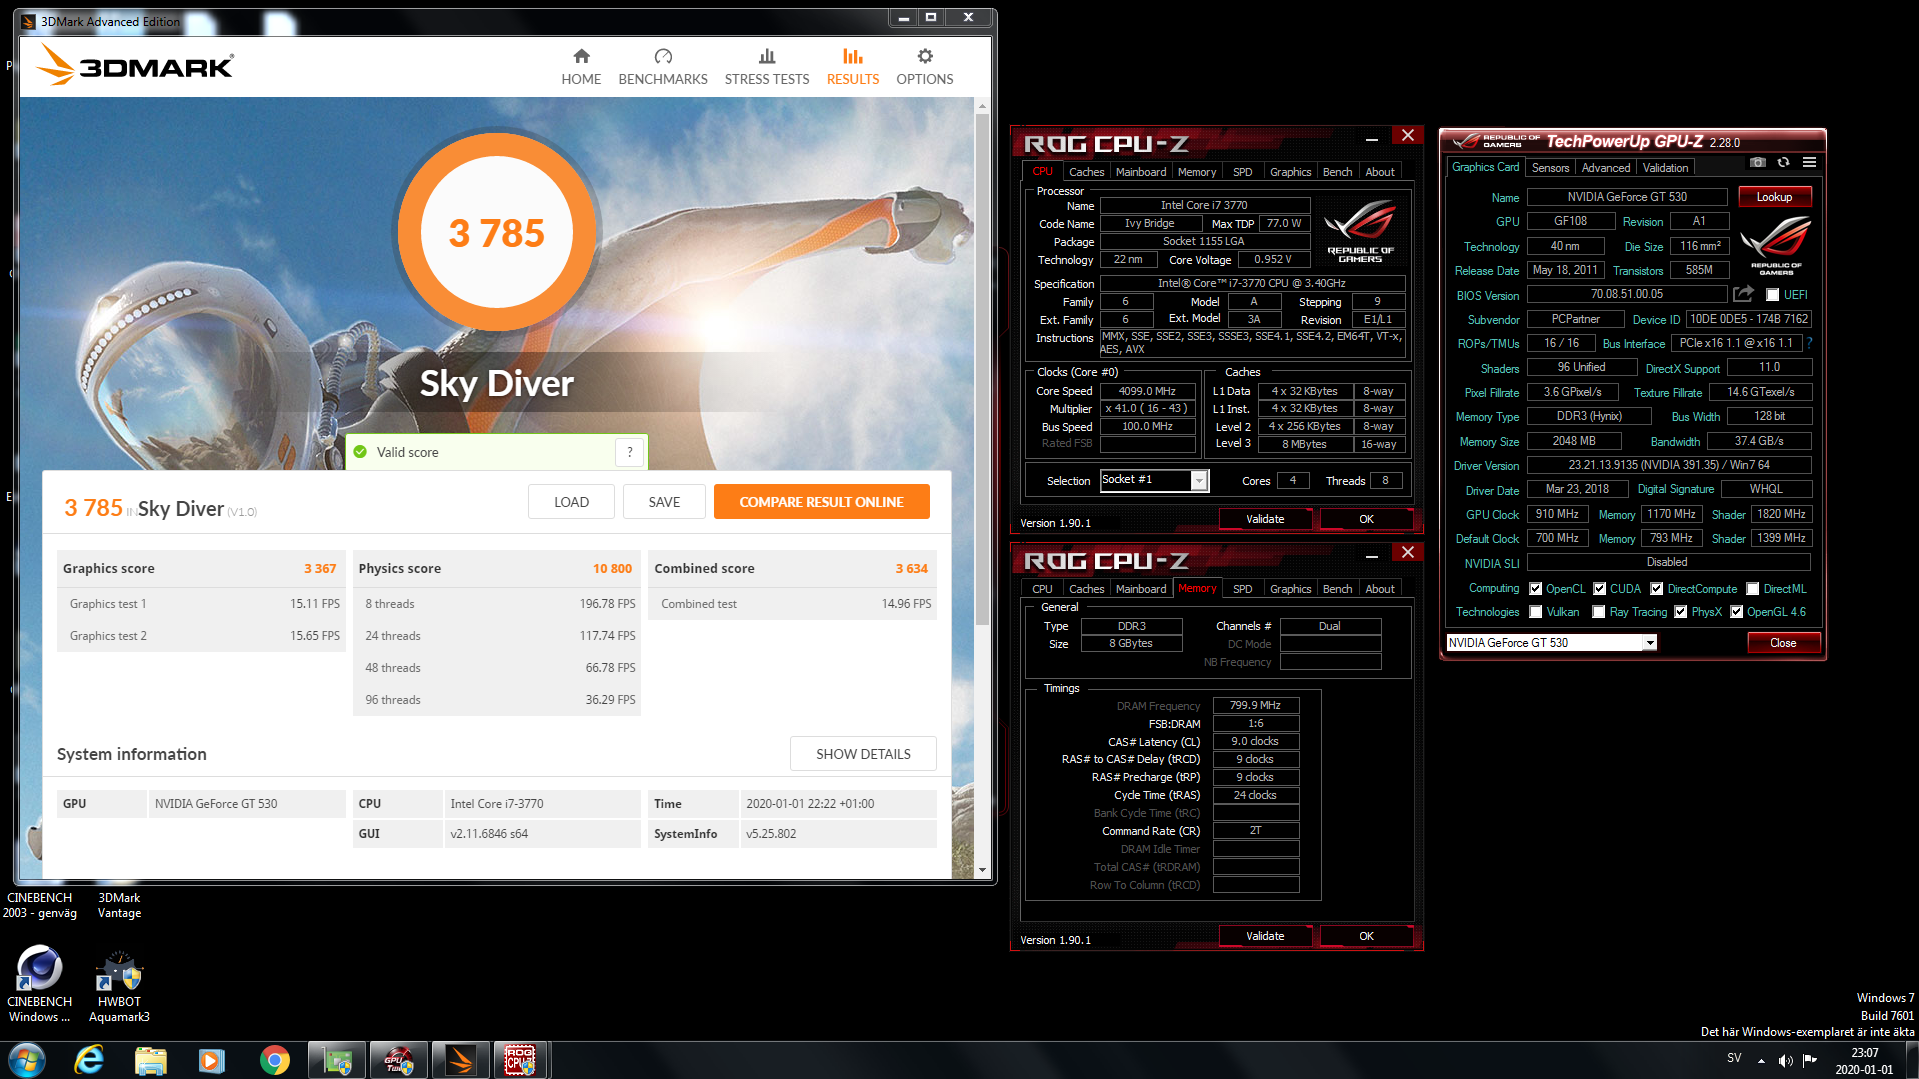
Task: Open 3DMark Vantage desktop shortcut label
Action: (x=119, y=905)
